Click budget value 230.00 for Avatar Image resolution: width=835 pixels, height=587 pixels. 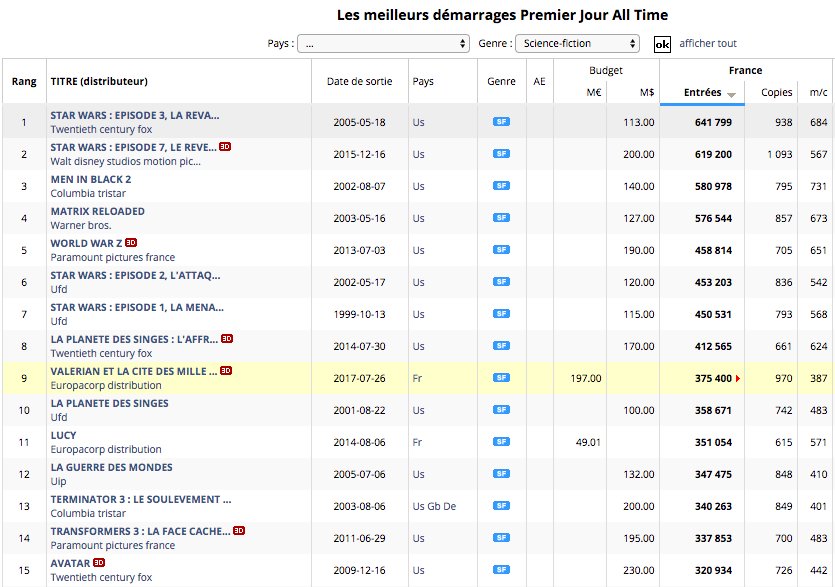(639, 570)
